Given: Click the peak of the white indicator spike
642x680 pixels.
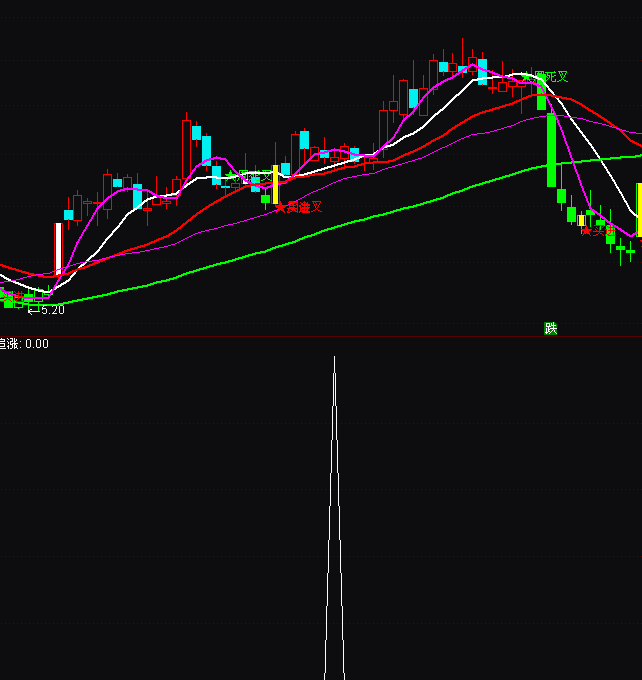Looking at the screenshot, I should click(x=334, y=358).
